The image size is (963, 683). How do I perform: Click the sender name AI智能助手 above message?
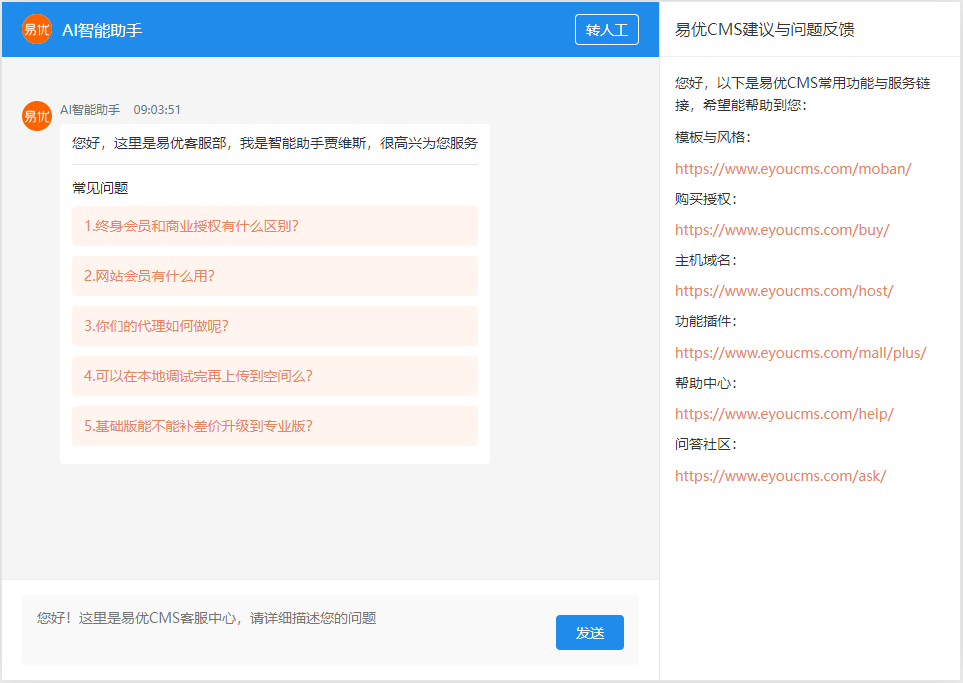(90, 109)
